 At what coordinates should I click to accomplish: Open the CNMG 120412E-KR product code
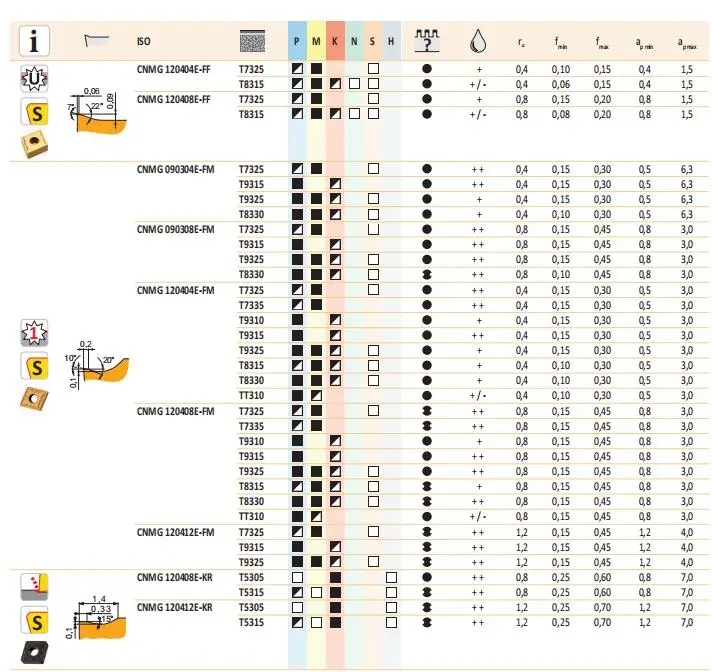tap(175, 607)
